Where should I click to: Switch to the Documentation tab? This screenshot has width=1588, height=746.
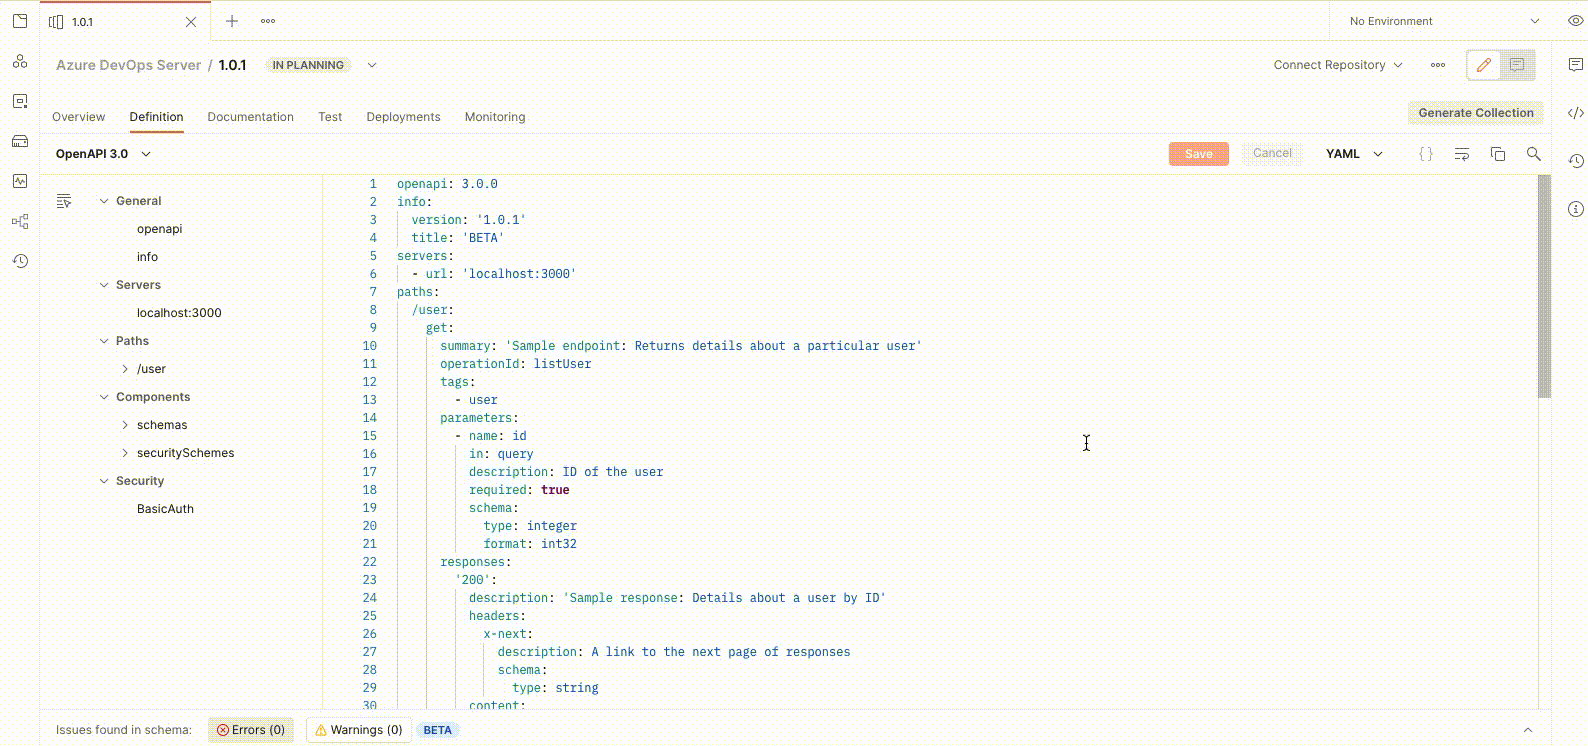click(250, 117)
